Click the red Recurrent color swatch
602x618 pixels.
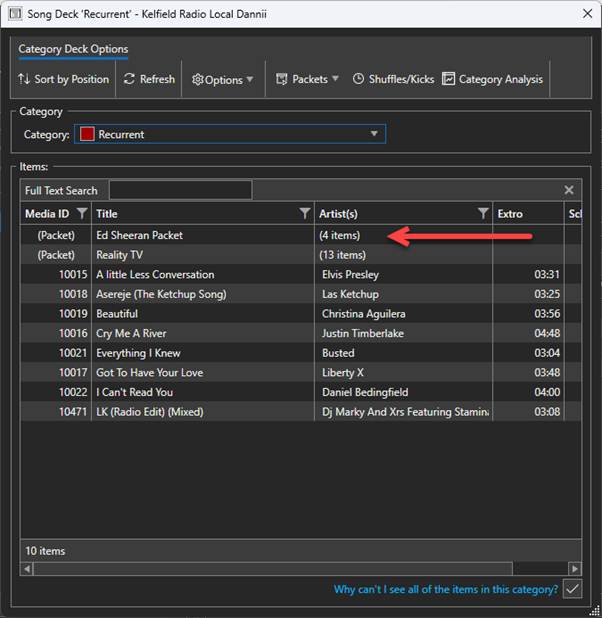(87, 134)
